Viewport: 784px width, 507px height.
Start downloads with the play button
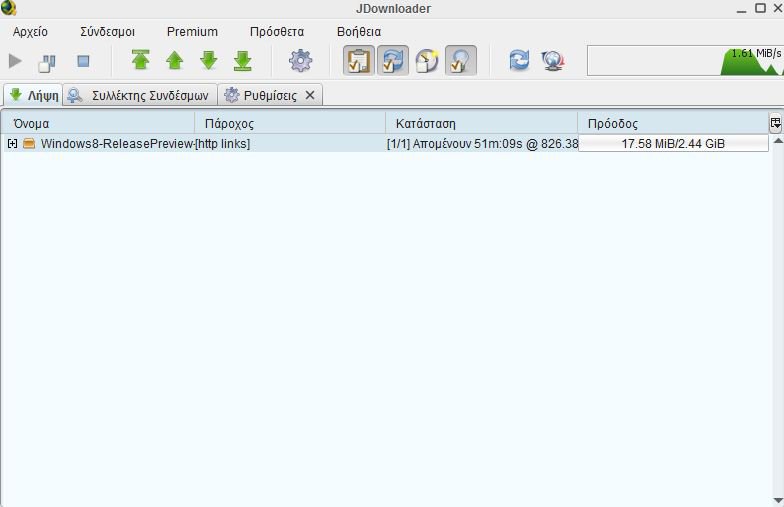tap(15, 61)
